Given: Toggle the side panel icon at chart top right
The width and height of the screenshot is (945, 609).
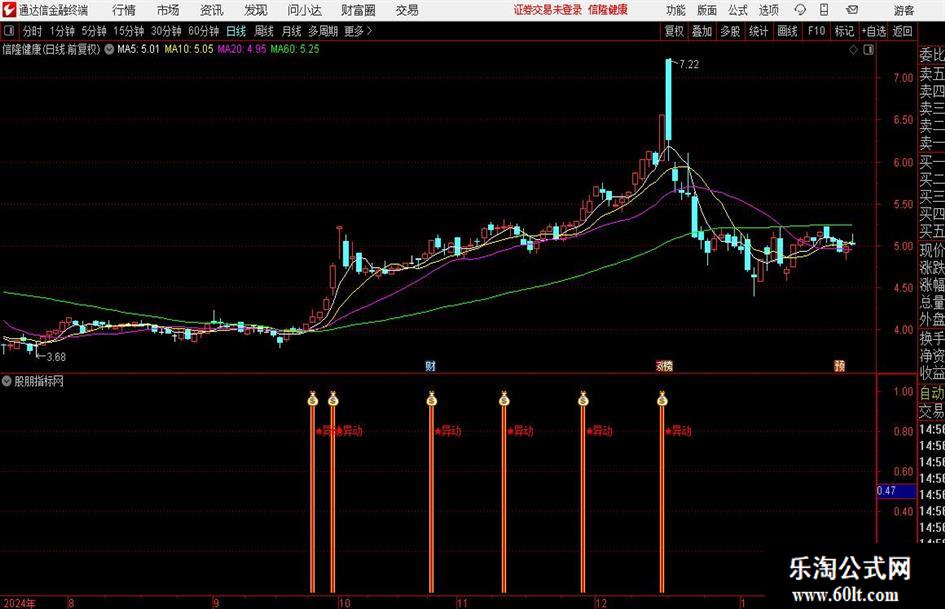Looking at the screenshot, I should pyautogui.click(x=868, y=50).
